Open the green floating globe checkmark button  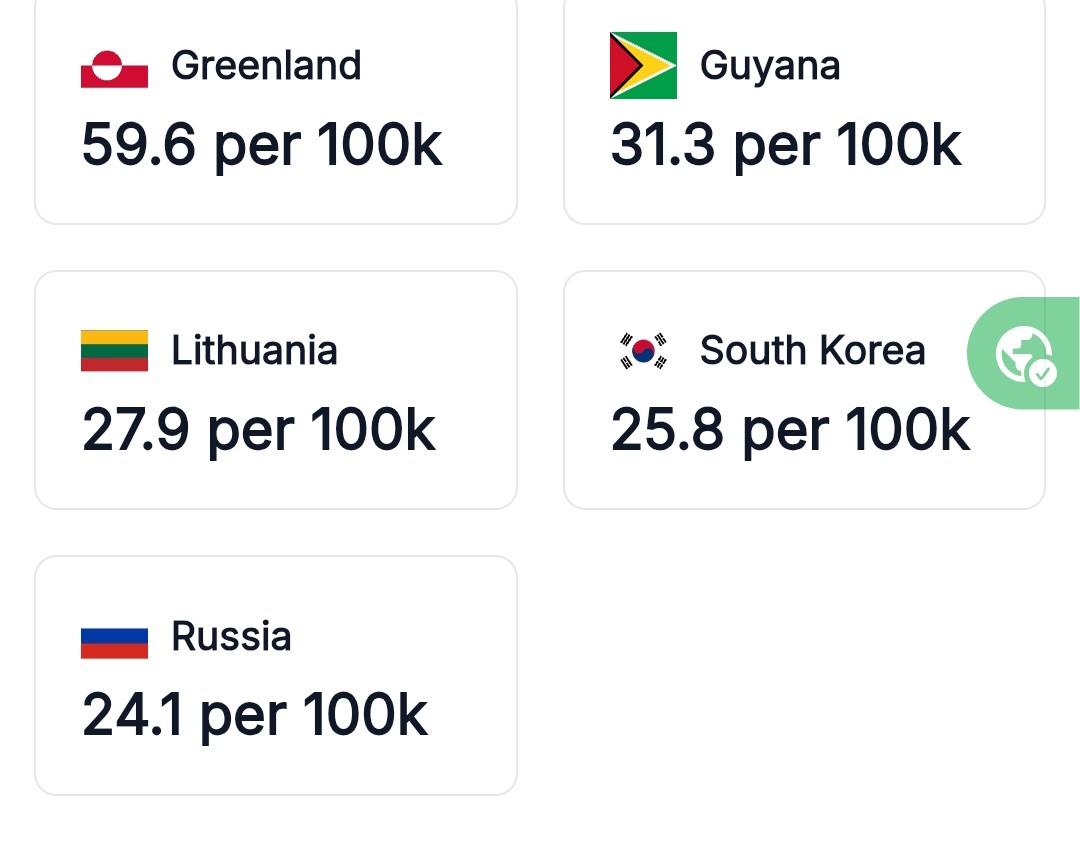[1024, 353]
